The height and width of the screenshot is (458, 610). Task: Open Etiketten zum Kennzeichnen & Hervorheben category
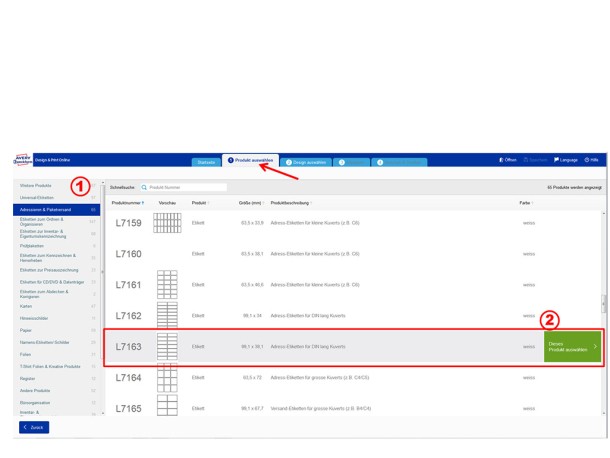point(56,258)
